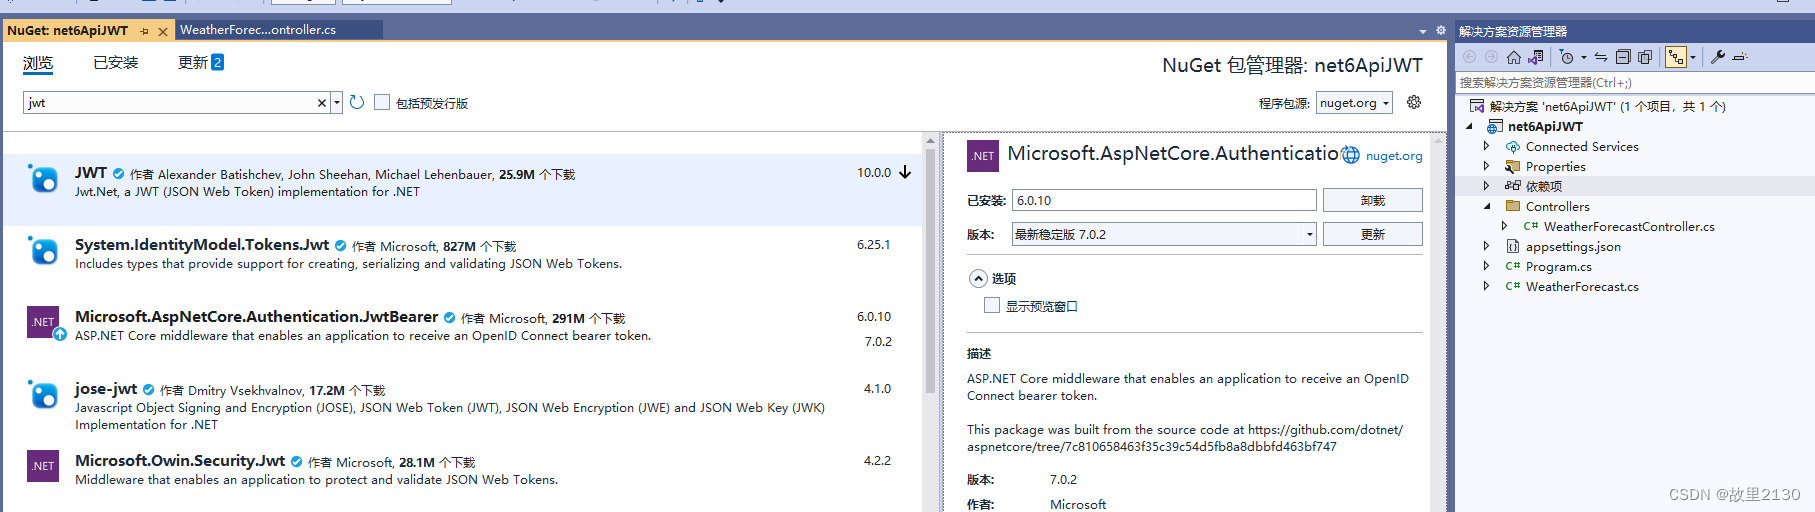Image resolution: width=1815 pixels, height=512 pixels.
Task: Expand appsettings.json node
Action: 1487,246
